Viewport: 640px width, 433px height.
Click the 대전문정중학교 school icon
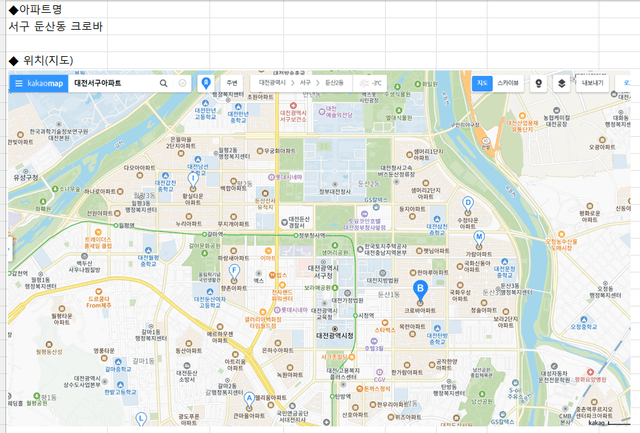tap(504, 262)
